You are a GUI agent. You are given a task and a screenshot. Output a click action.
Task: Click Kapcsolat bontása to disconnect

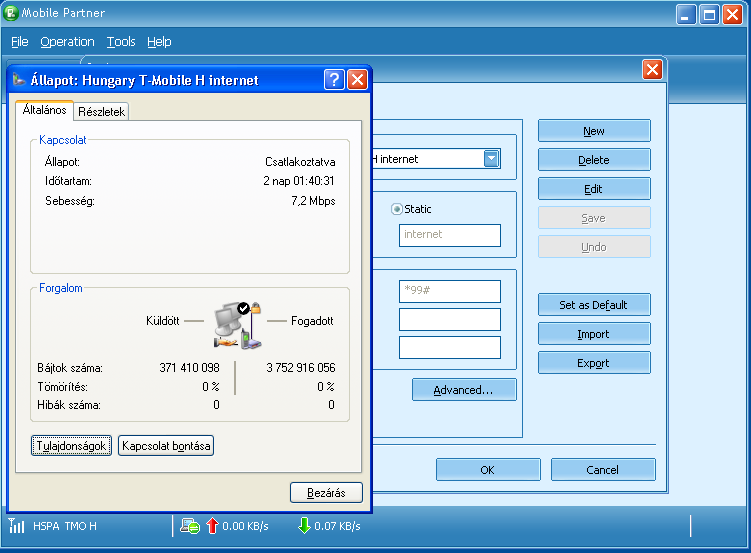166,446
